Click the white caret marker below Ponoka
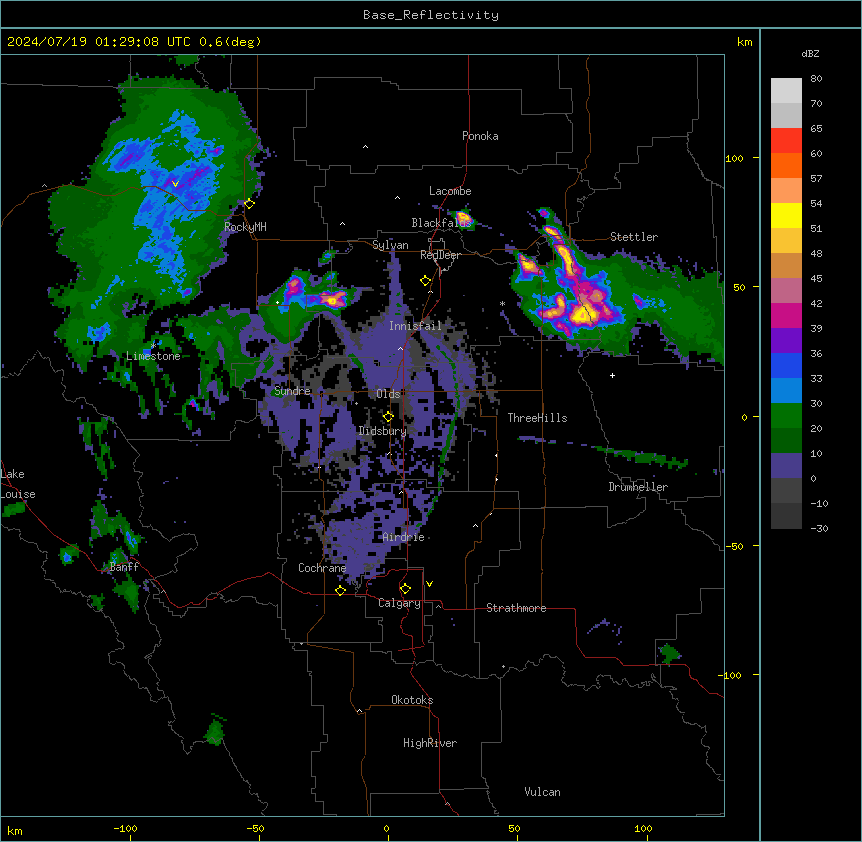This screenshot has height=842, width=862. pyautogui.click(x=365, y=147)
